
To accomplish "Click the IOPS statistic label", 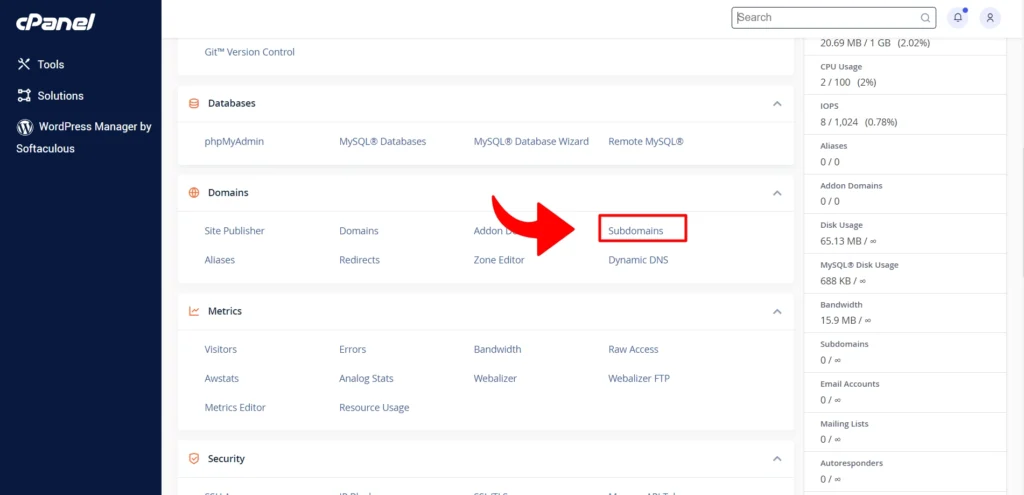I will 829,106.
